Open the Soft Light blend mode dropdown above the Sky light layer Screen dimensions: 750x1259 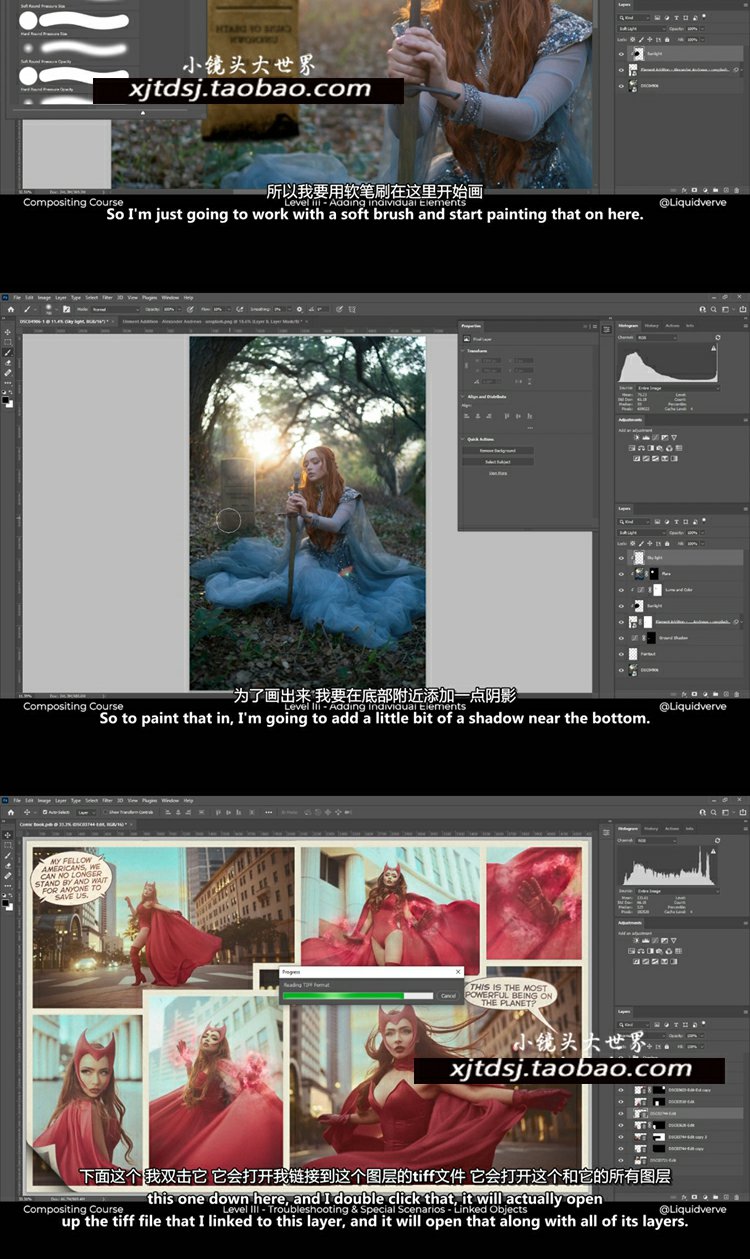(642, 533)
